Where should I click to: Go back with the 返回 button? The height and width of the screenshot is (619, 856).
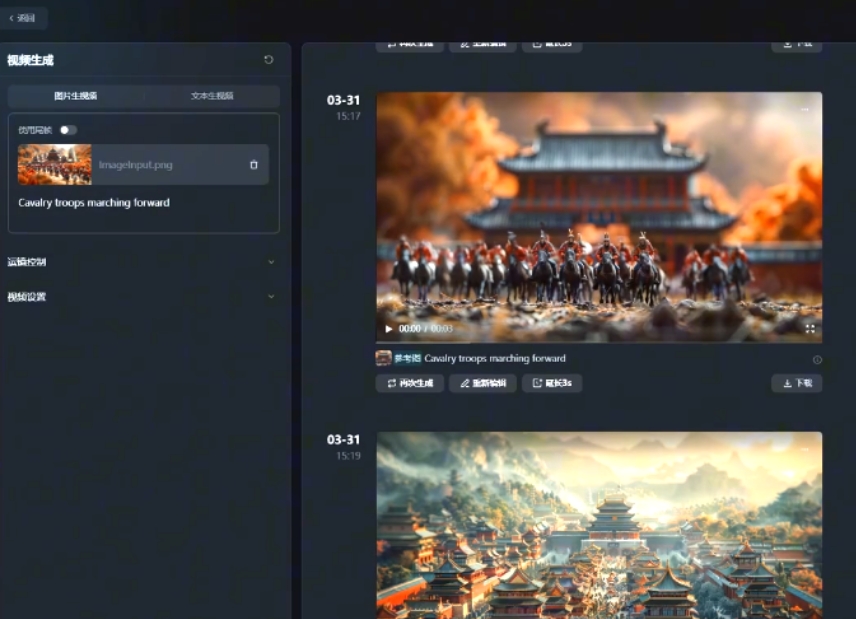coord(23,18)
